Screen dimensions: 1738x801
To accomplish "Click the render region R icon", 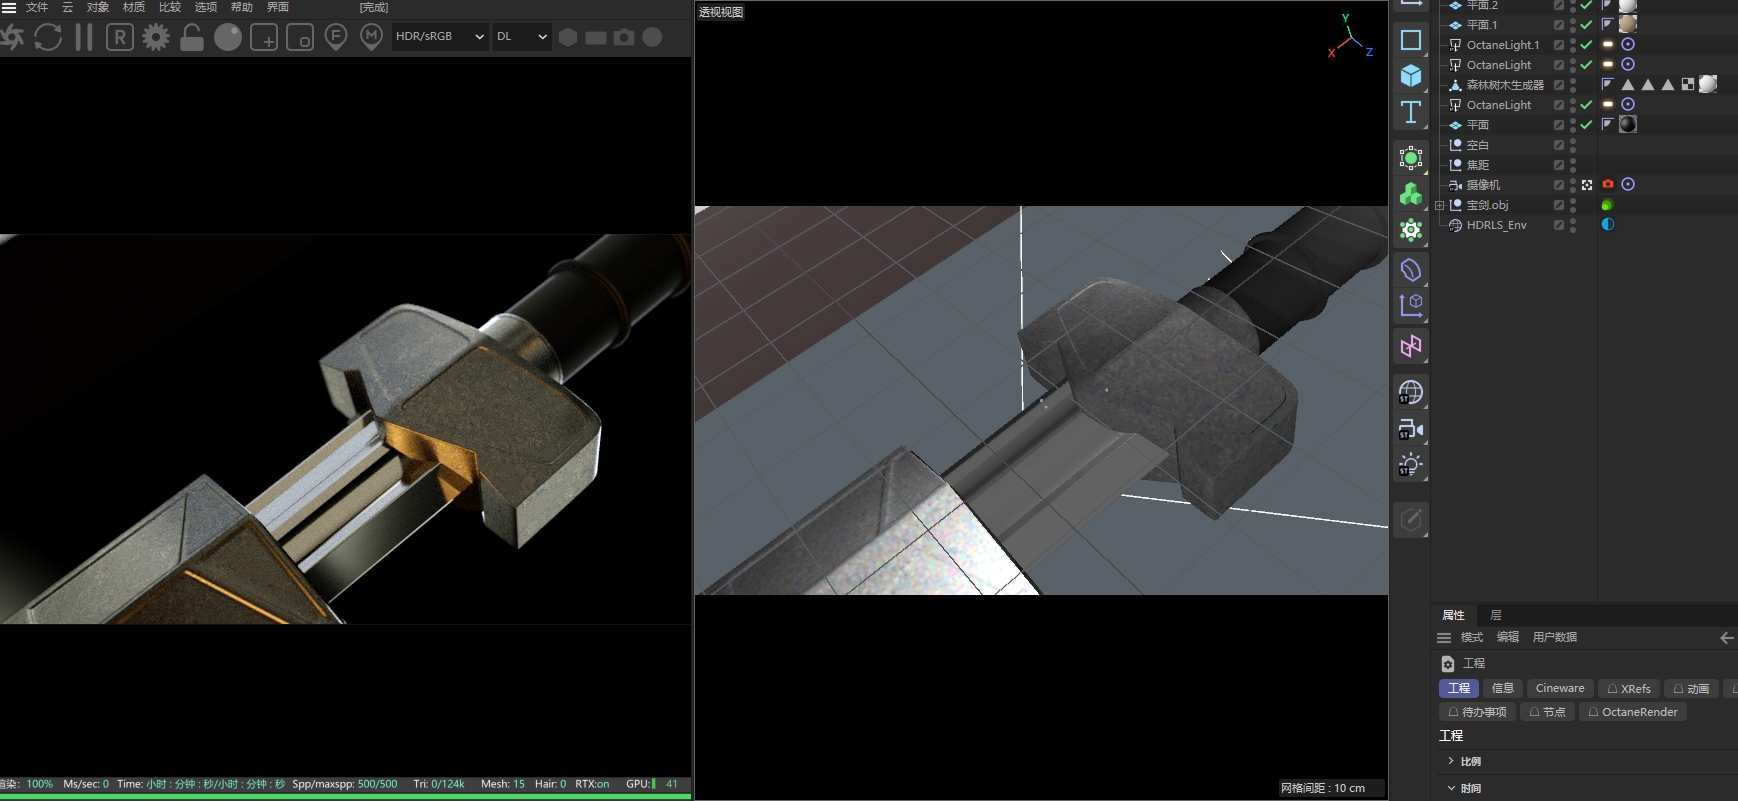I will click(120, 37).
